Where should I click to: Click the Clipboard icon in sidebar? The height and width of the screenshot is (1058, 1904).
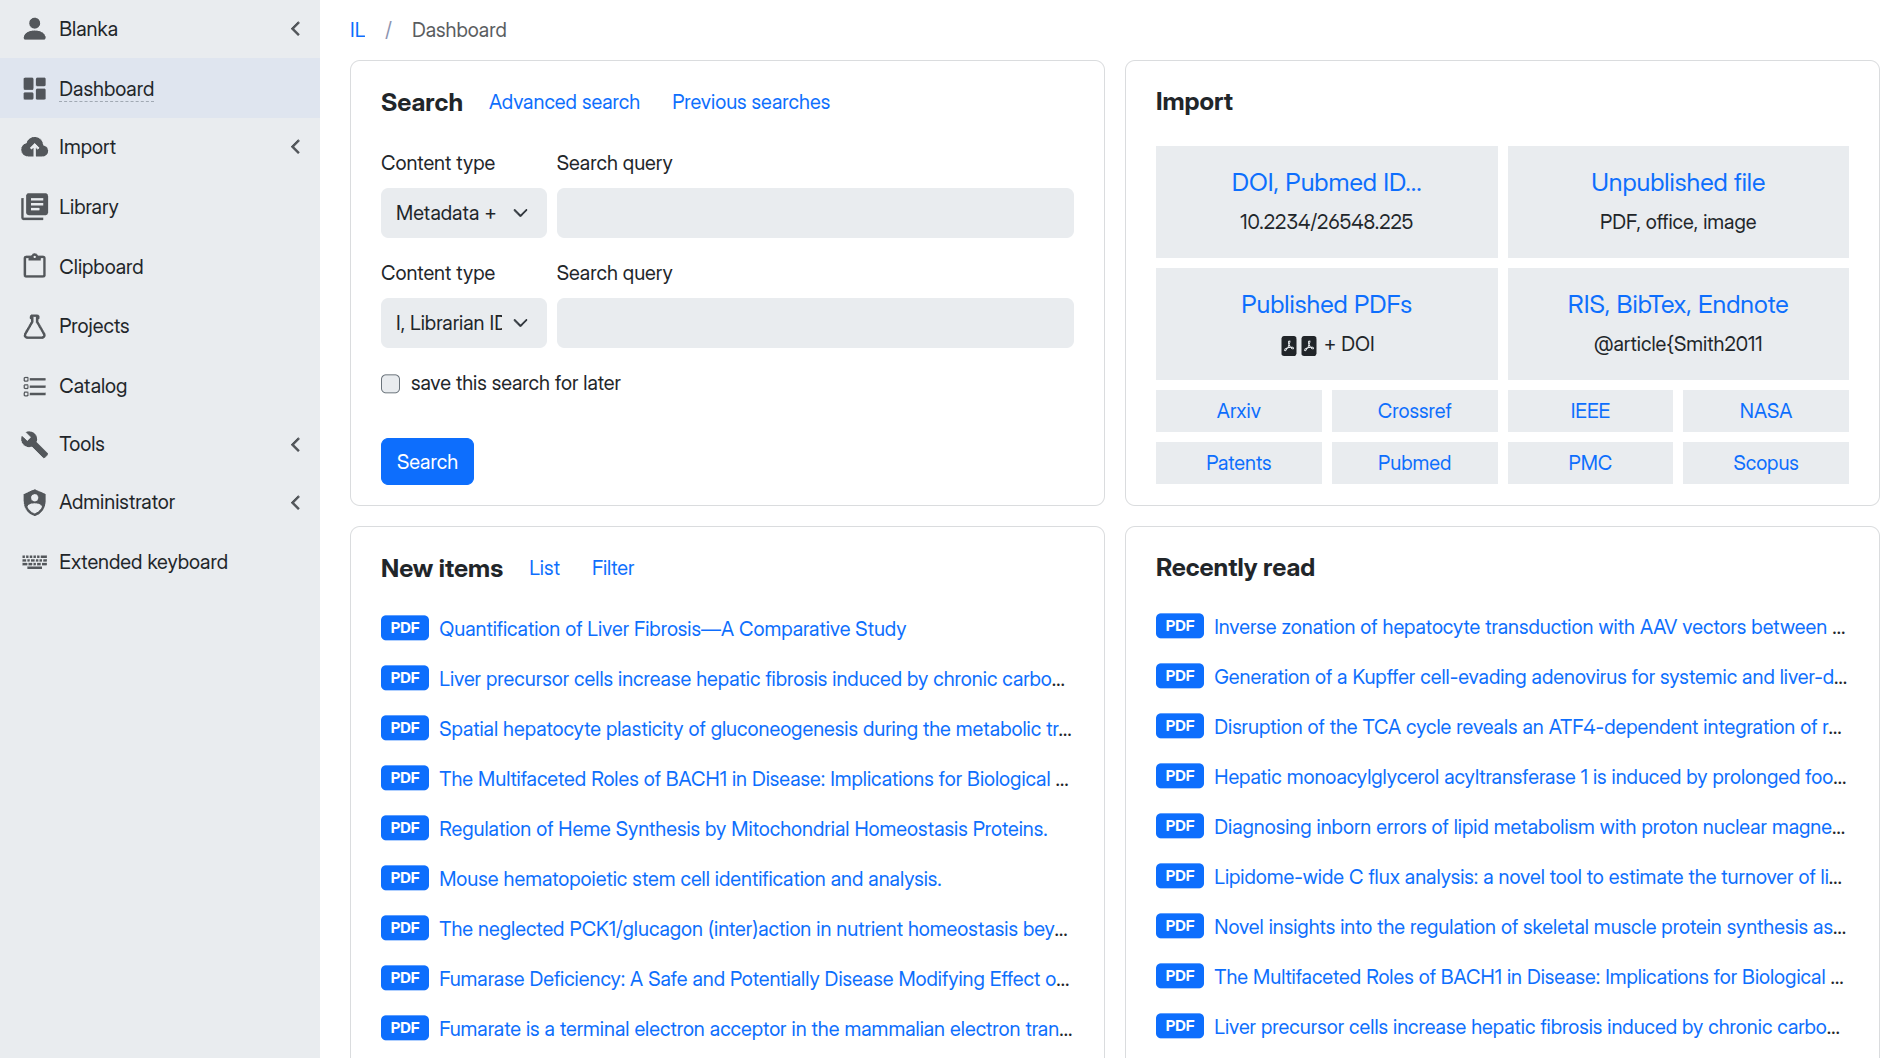(x=35, y=267)
